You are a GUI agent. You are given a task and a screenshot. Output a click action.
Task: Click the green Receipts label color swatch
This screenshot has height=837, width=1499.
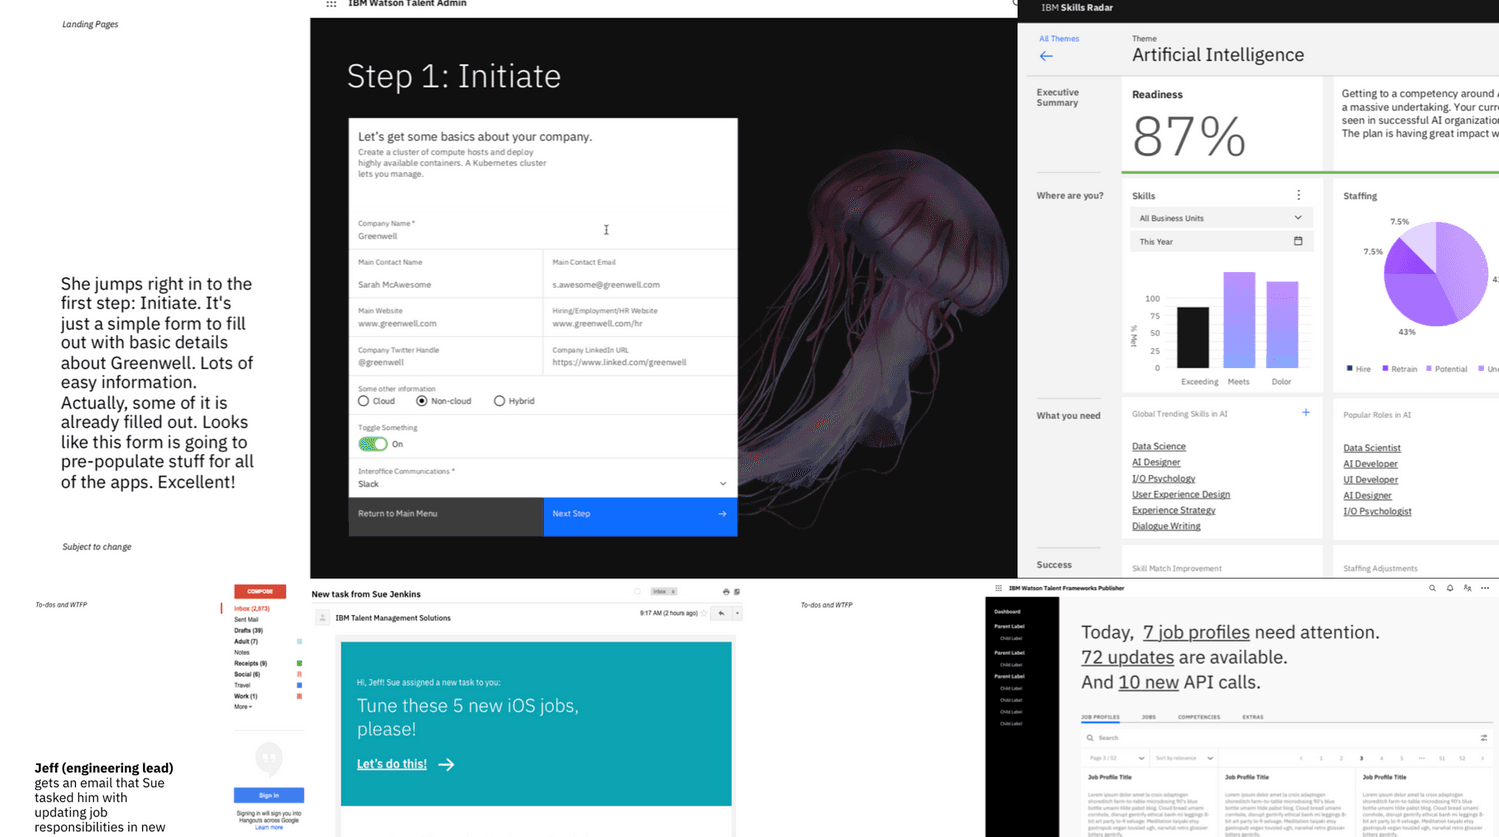click(x=299, y=663)
